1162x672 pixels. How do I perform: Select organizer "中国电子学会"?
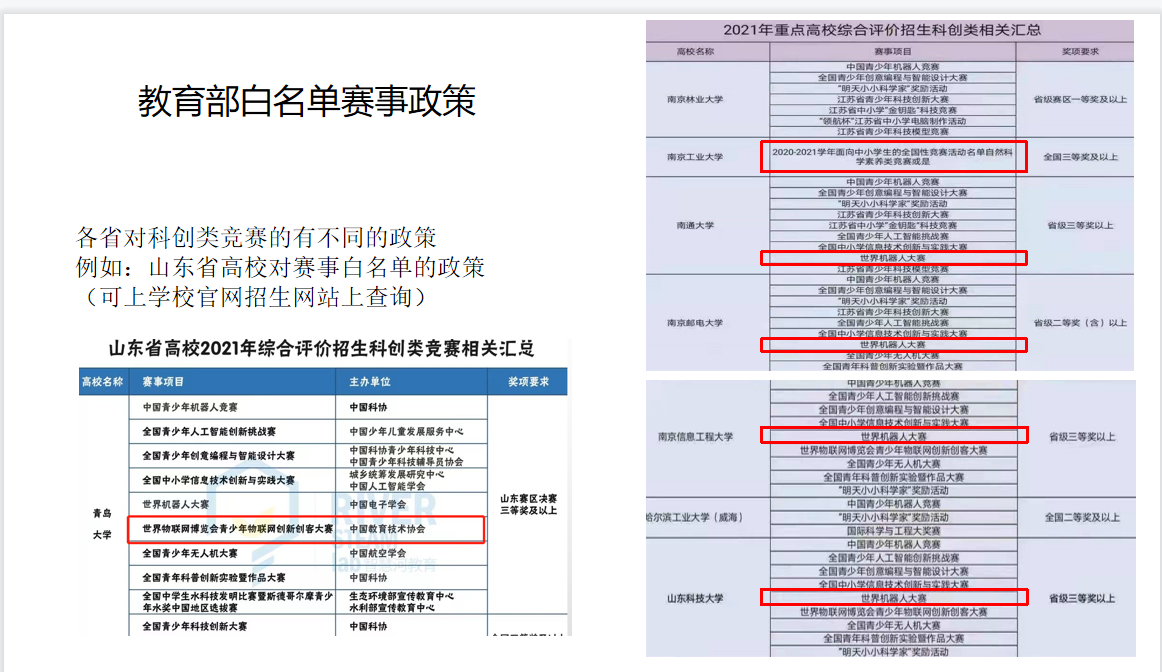pos(378,505)
